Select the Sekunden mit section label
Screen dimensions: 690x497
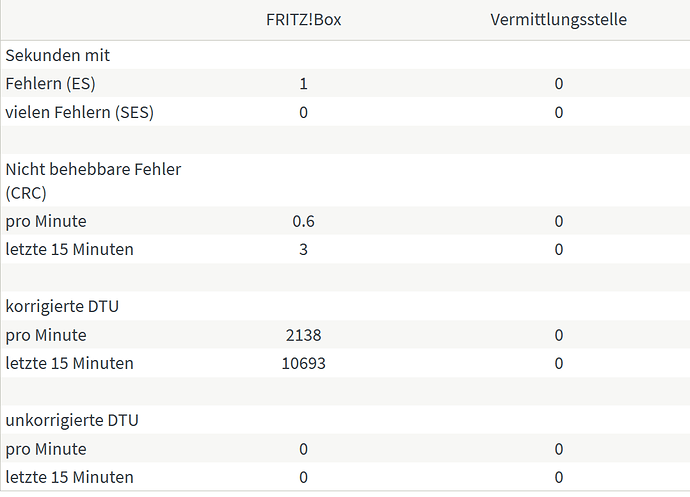coord(58,55)
